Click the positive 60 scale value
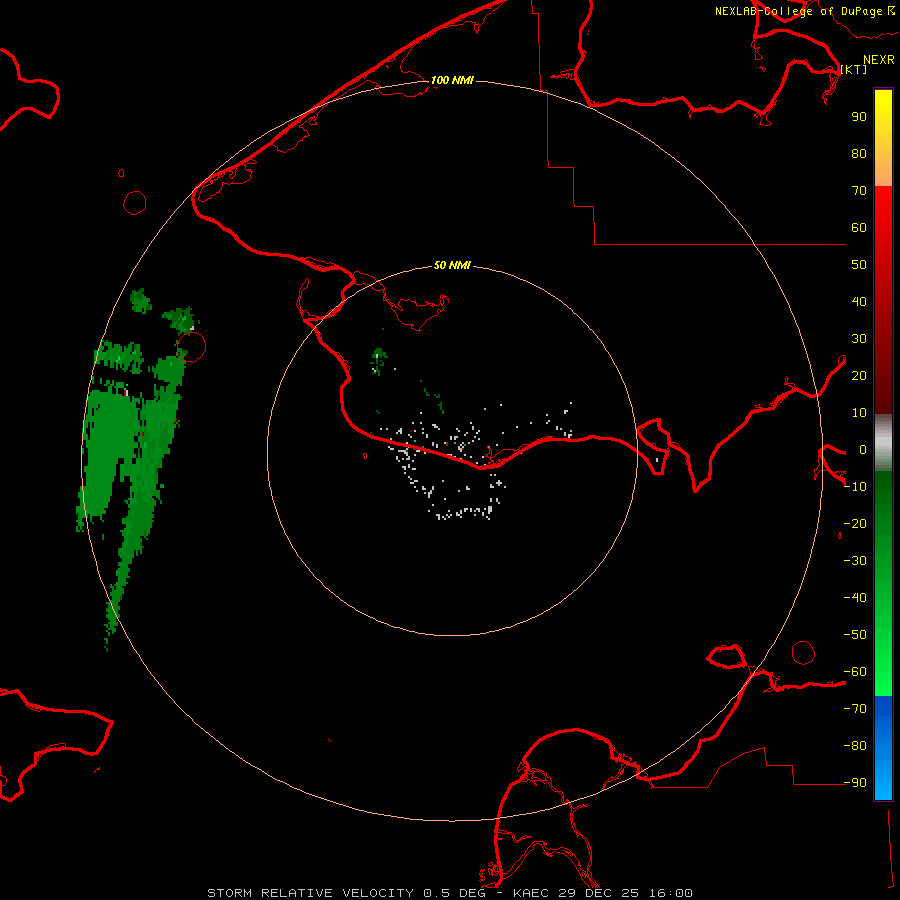This screenshot has height=900, width=900. 859,227
